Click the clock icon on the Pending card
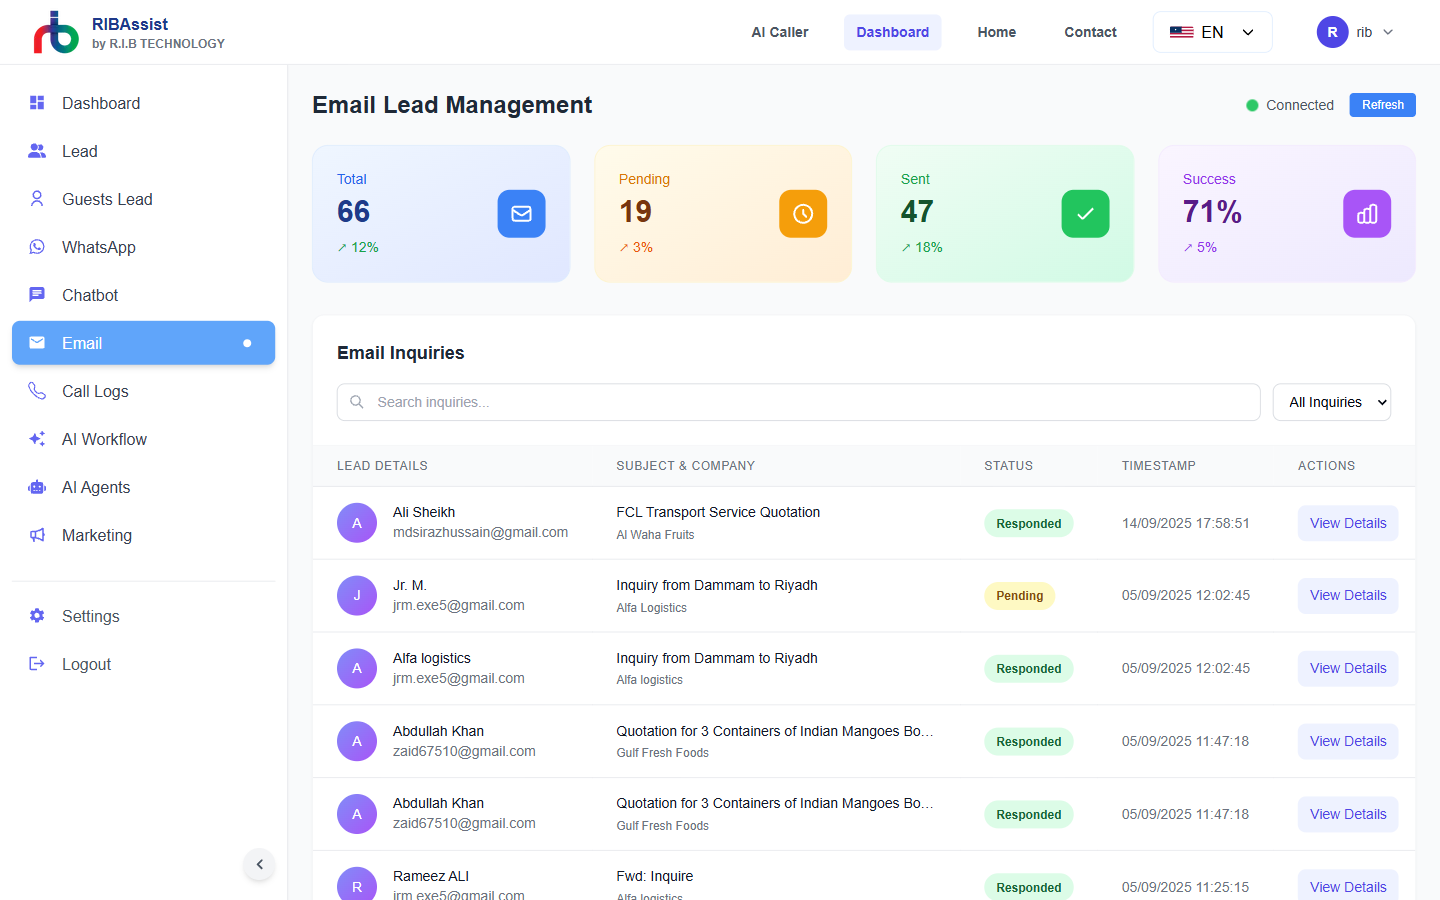Viewport: 1440px width, 900px height. pos(803,213)
